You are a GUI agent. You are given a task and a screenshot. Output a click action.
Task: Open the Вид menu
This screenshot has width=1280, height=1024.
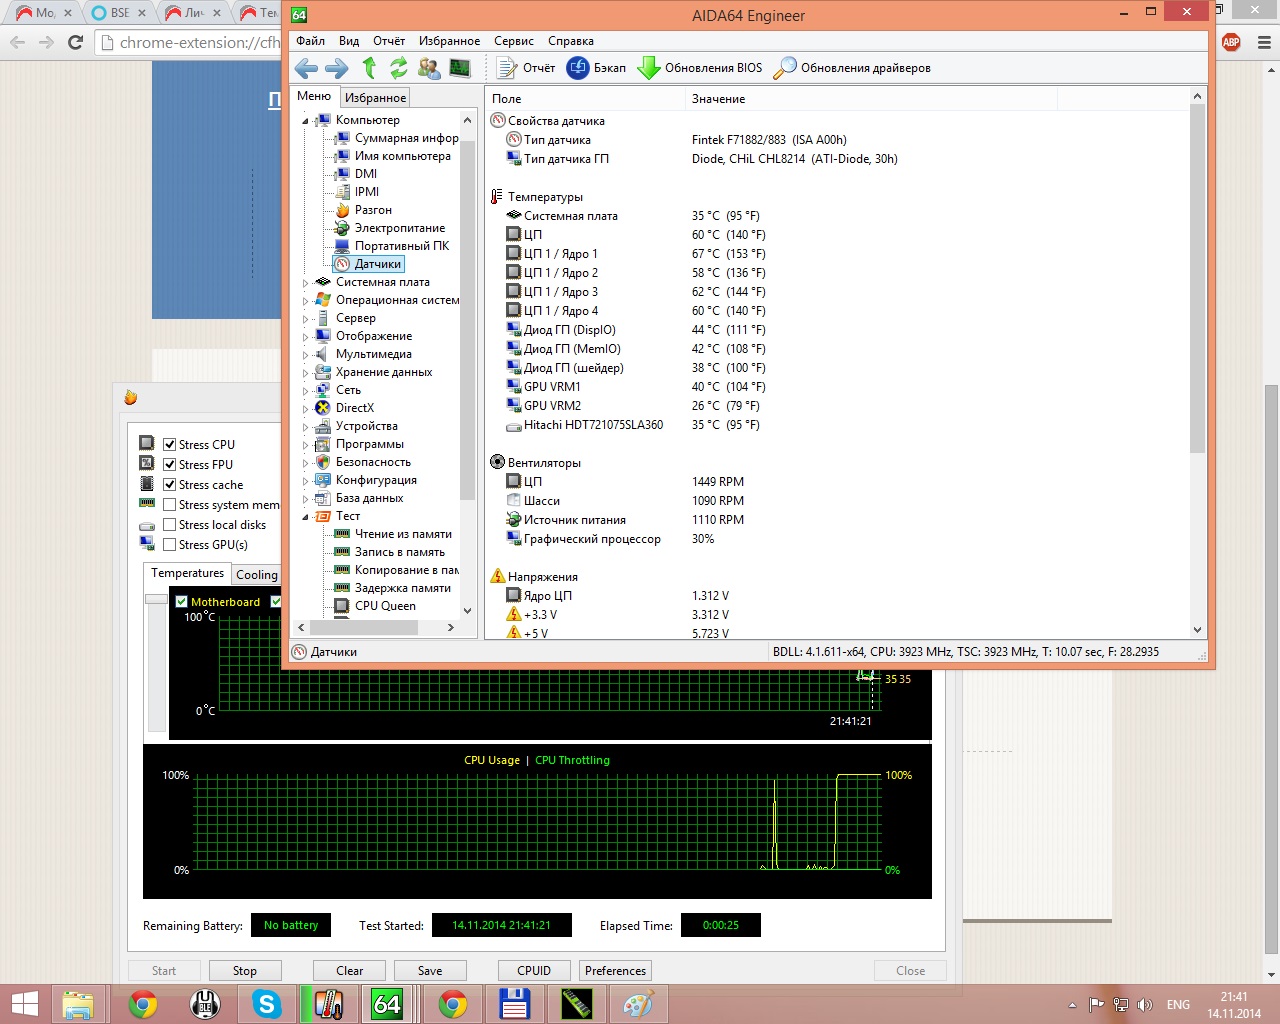(x=349, y=41)
